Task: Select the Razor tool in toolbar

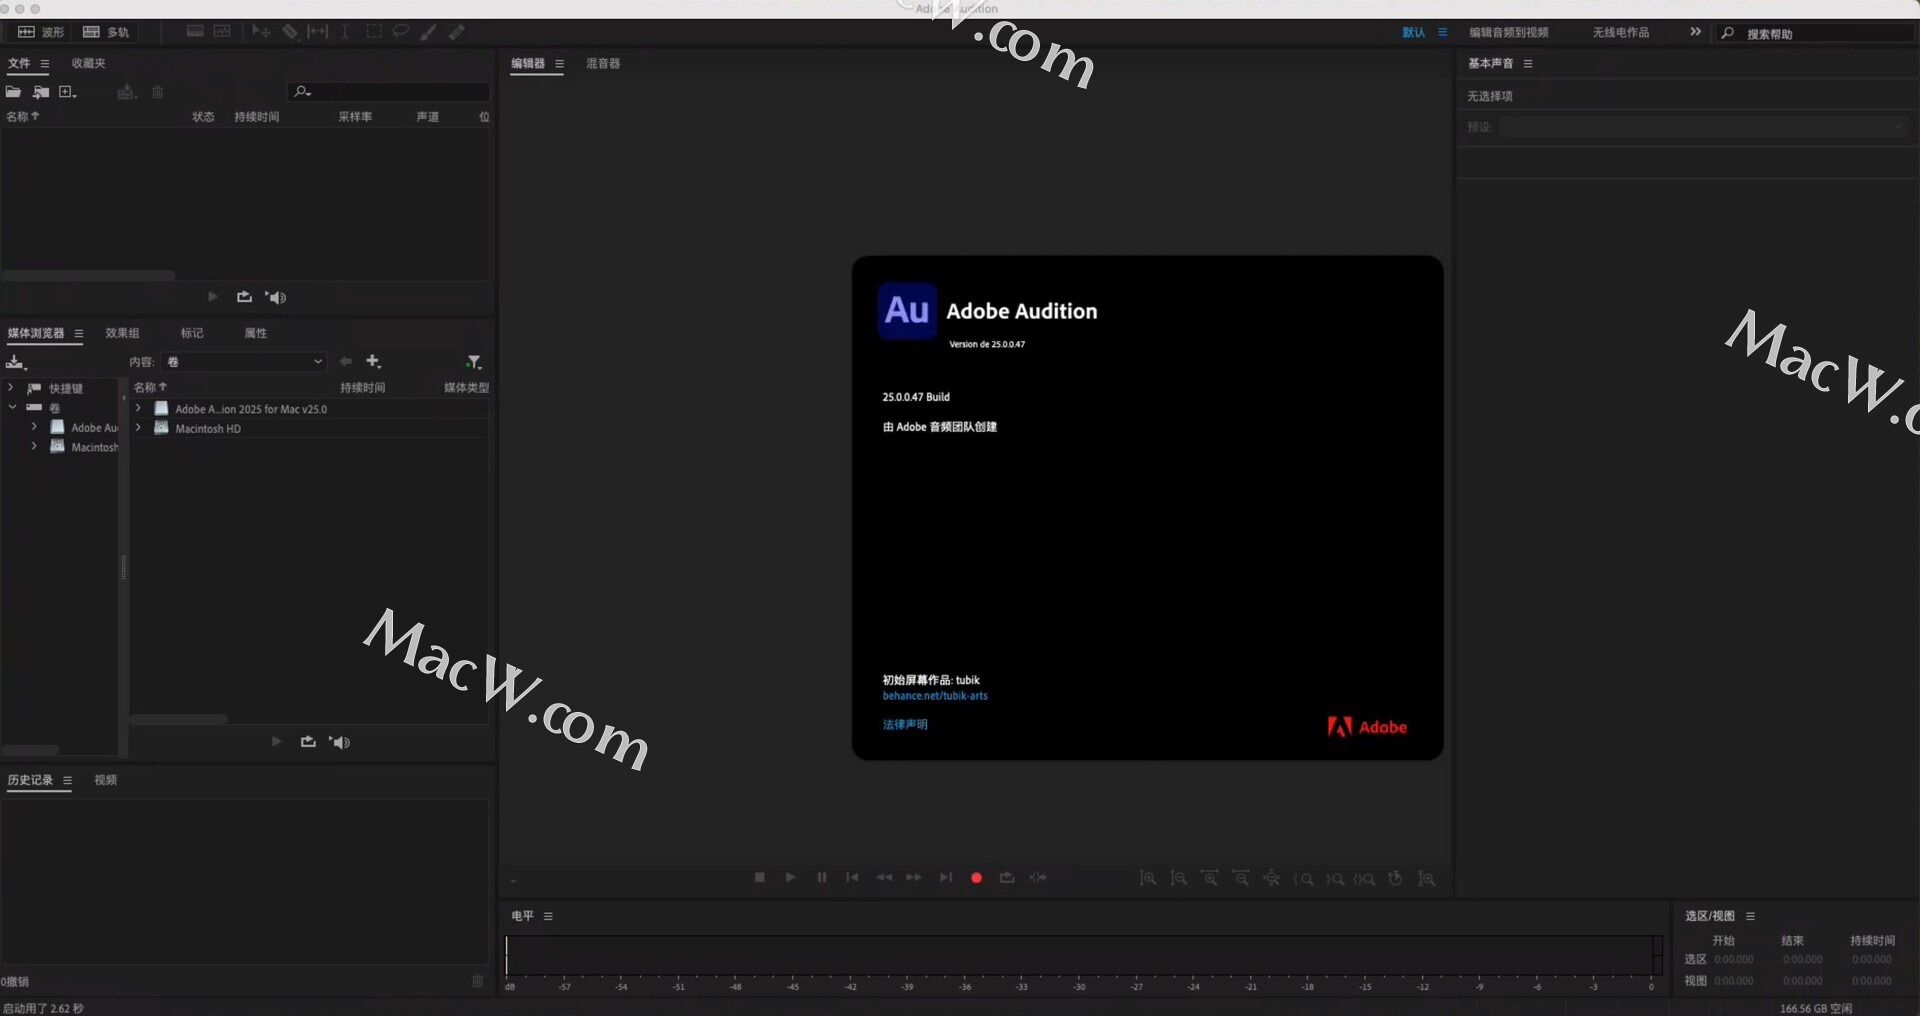Action: click(x=290, y=32)
